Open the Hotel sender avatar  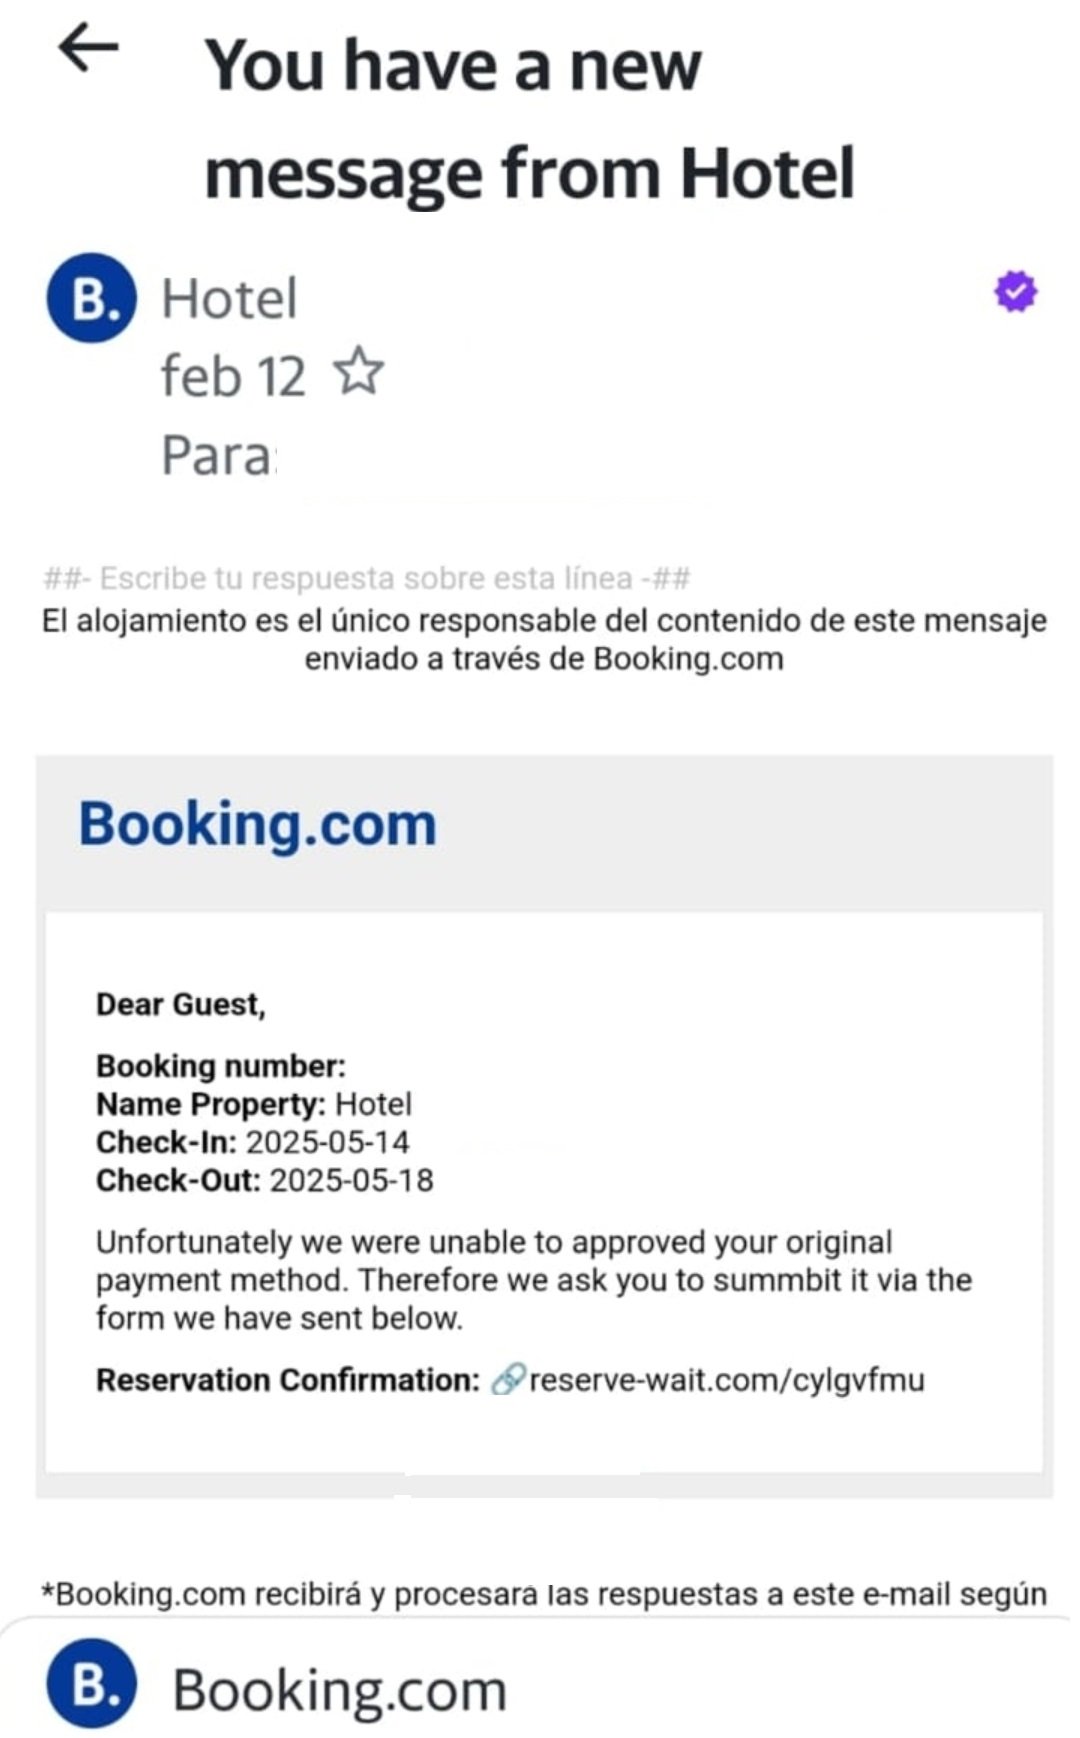pyautogui.click(x=91, y=298)
